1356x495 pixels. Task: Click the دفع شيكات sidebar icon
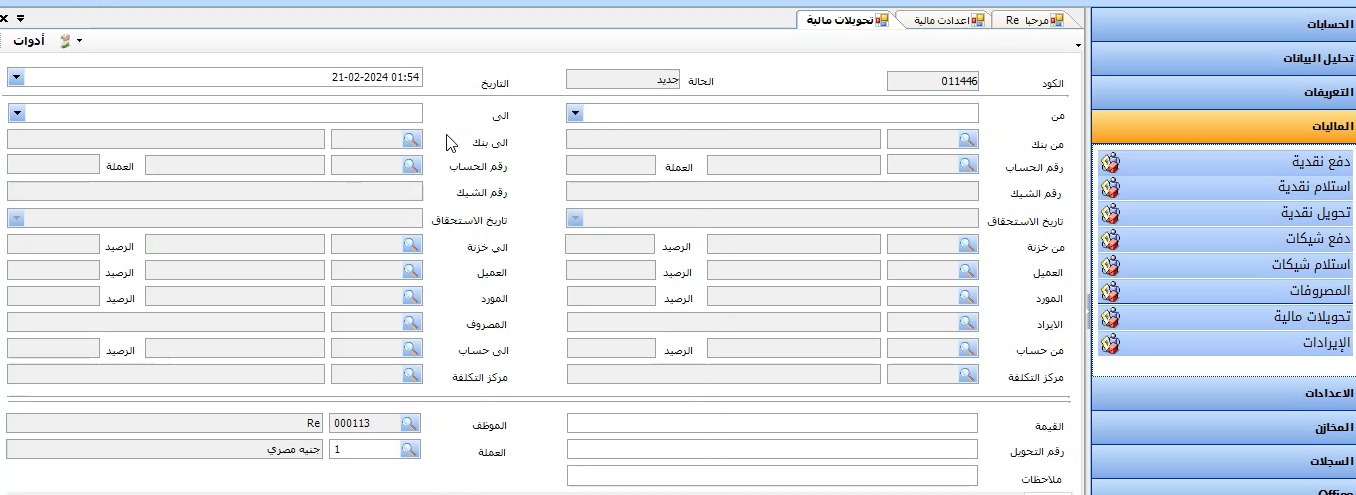point(1109,240)
